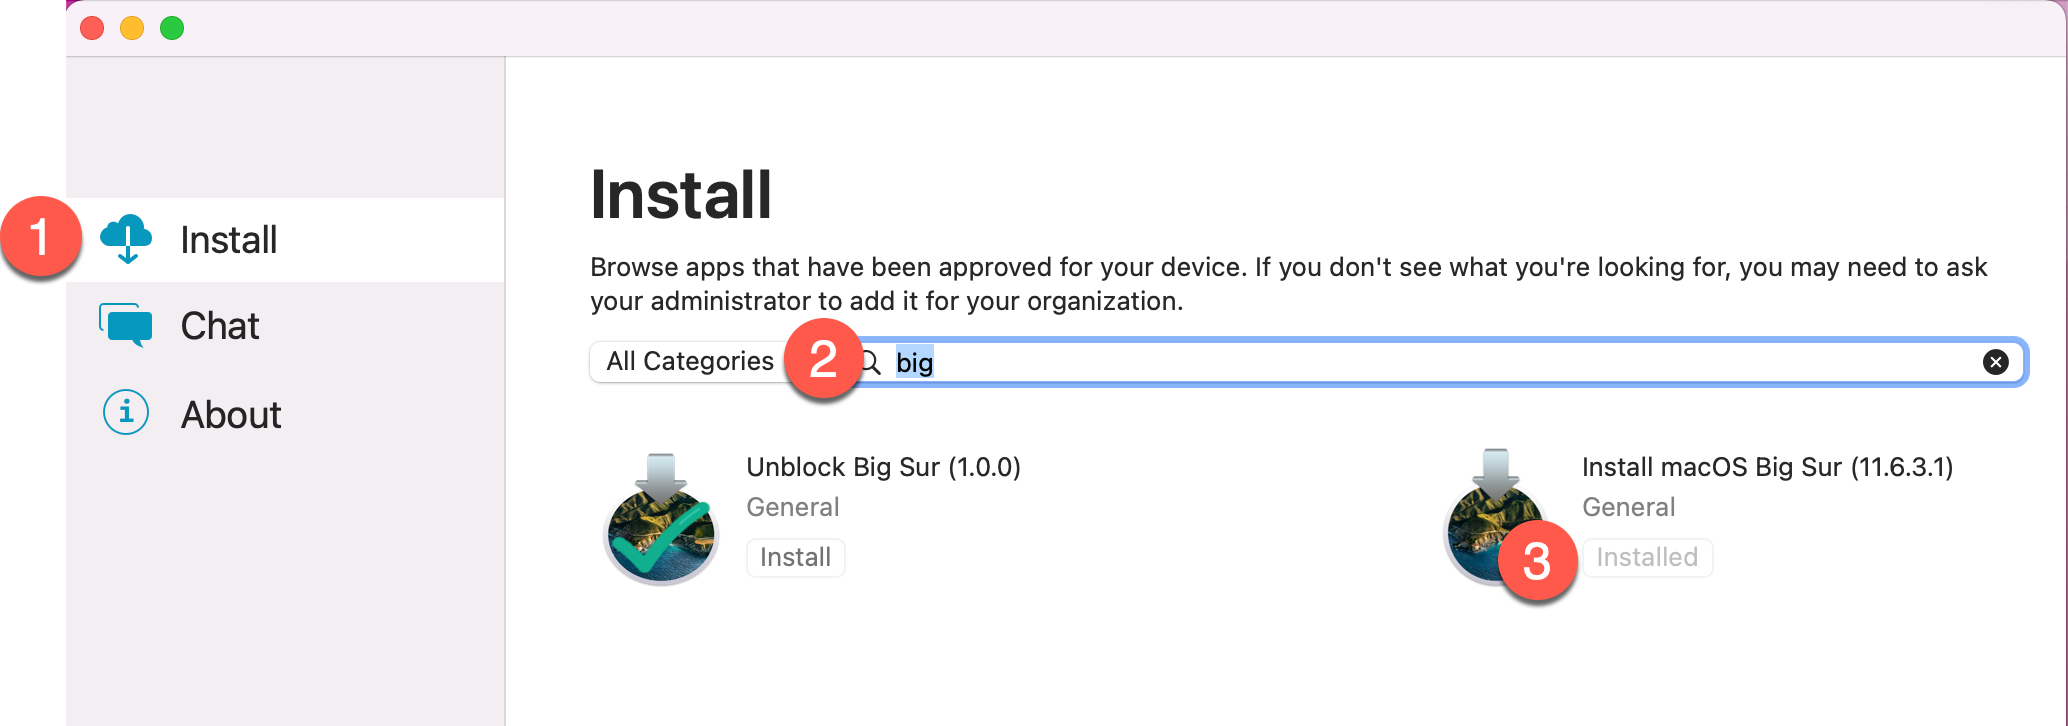This screenshot has height=726, width=2068.
Task: Click the Chat speech bubbles icon
Action: (126, 325)
